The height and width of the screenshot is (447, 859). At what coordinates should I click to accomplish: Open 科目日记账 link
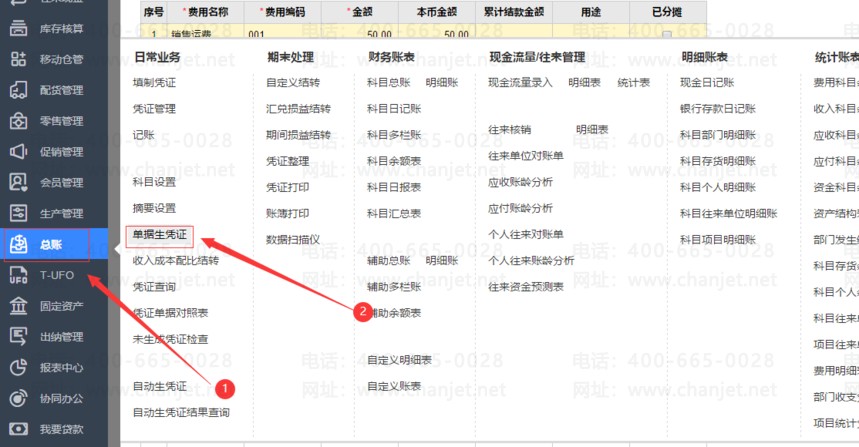[x=394, y=108]
